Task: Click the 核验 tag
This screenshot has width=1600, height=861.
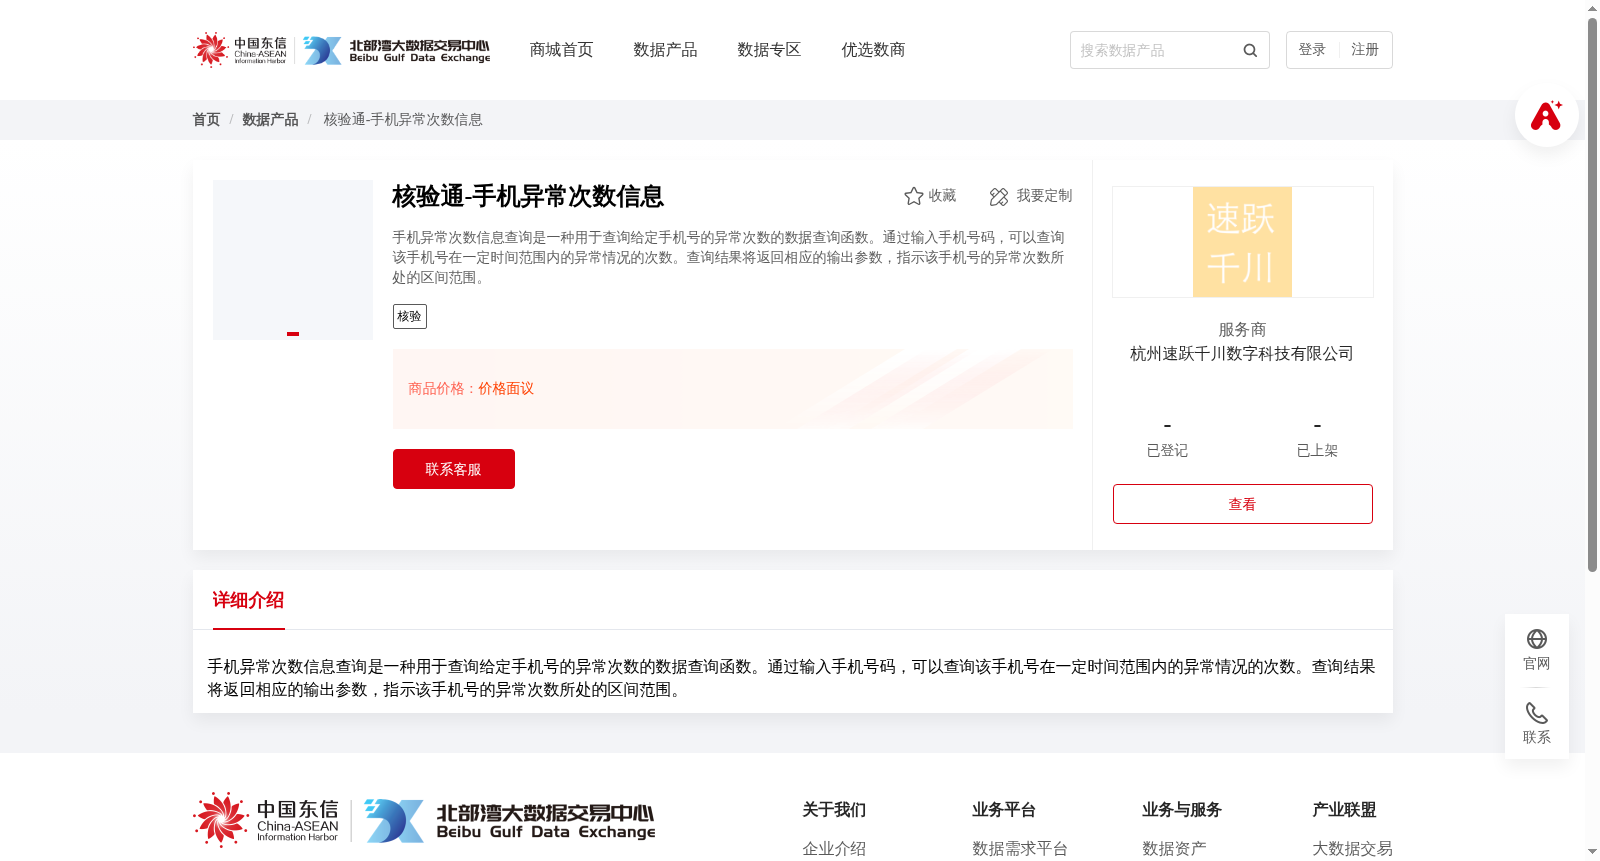Action: pos(410,316)
